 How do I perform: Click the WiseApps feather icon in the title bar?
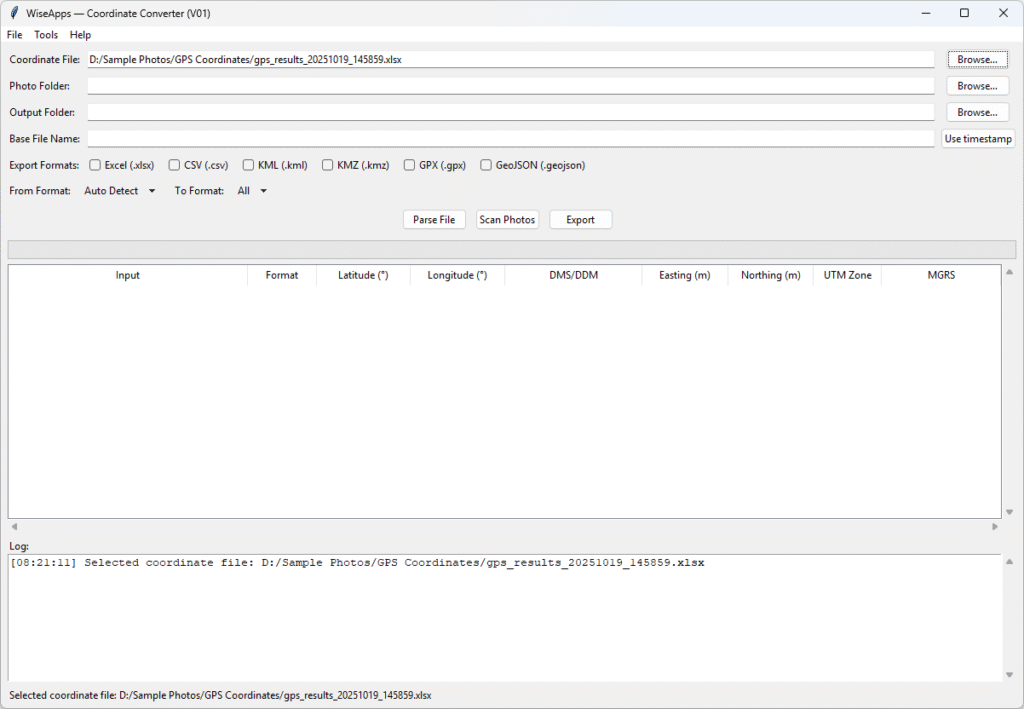tap(14, 13)
